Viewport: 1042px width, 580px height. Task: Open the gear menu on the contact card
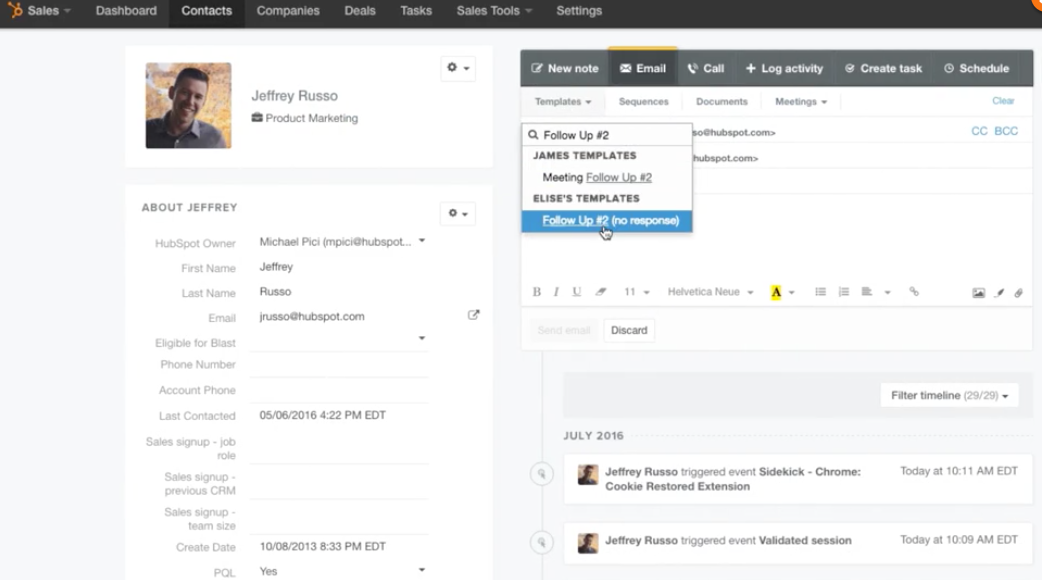[458, 68]
